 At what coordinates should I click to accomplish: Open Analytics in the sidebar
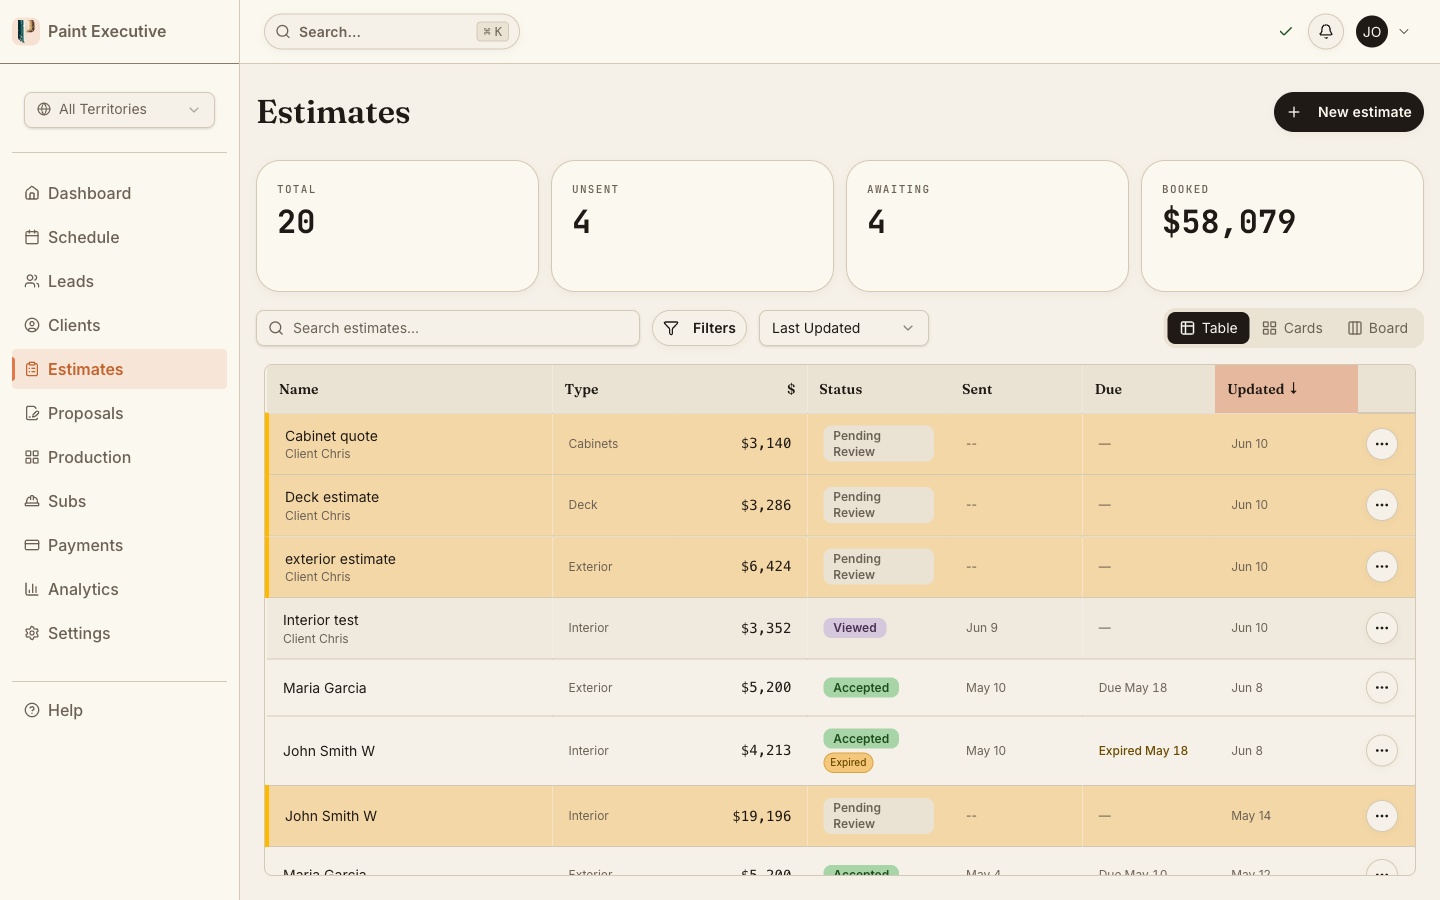pos(119,589)
